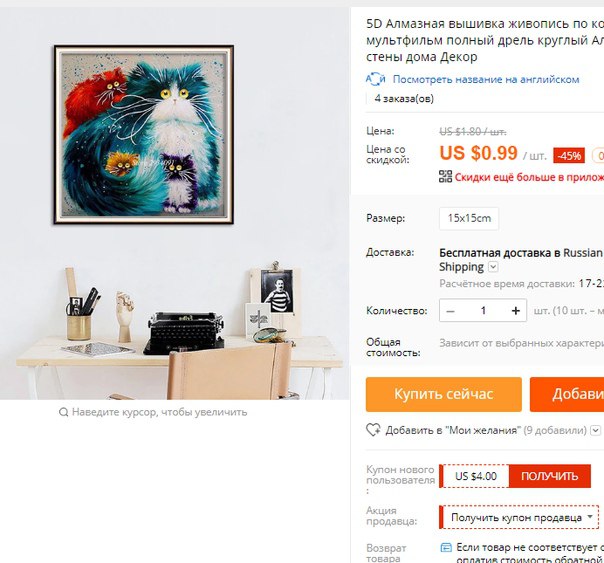Click the quantity input field
The image size is (604, 563).
coord(483,310)
